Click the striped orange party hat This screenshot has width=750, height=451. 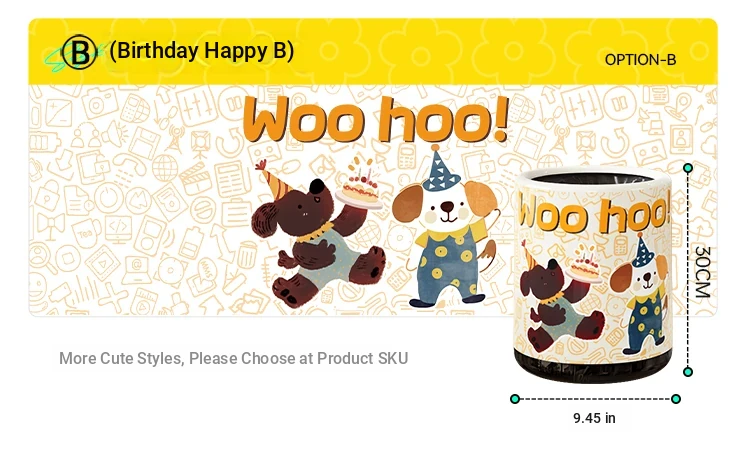[274, 179]
